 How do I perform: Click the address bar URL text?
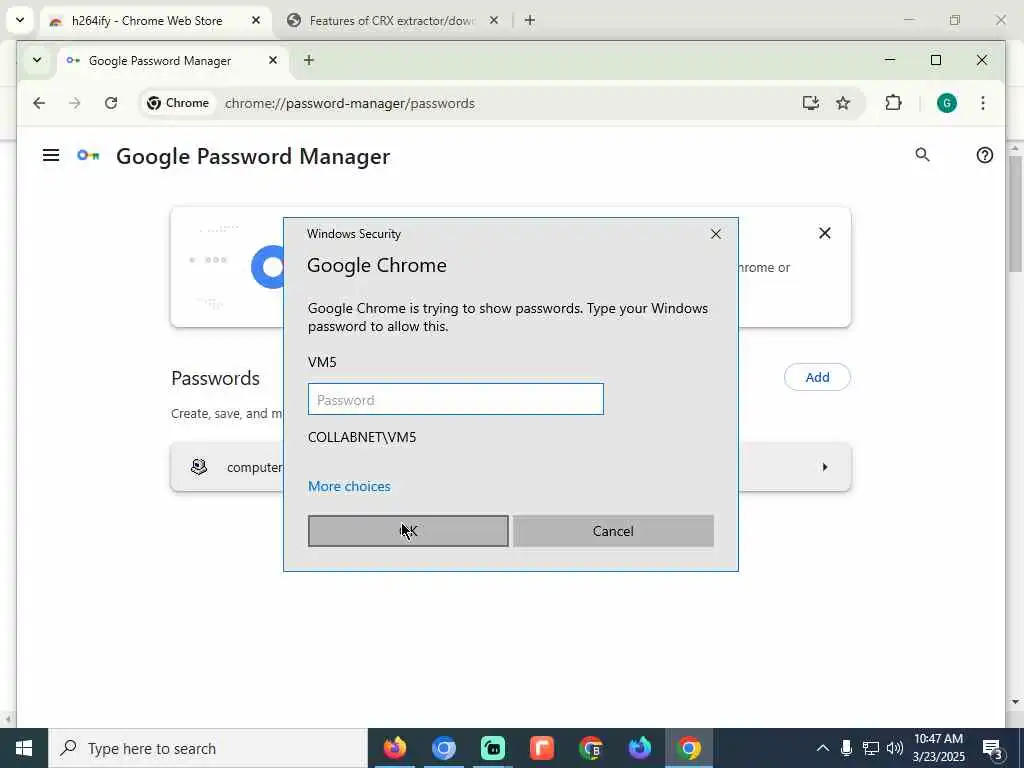pos(349,103)
